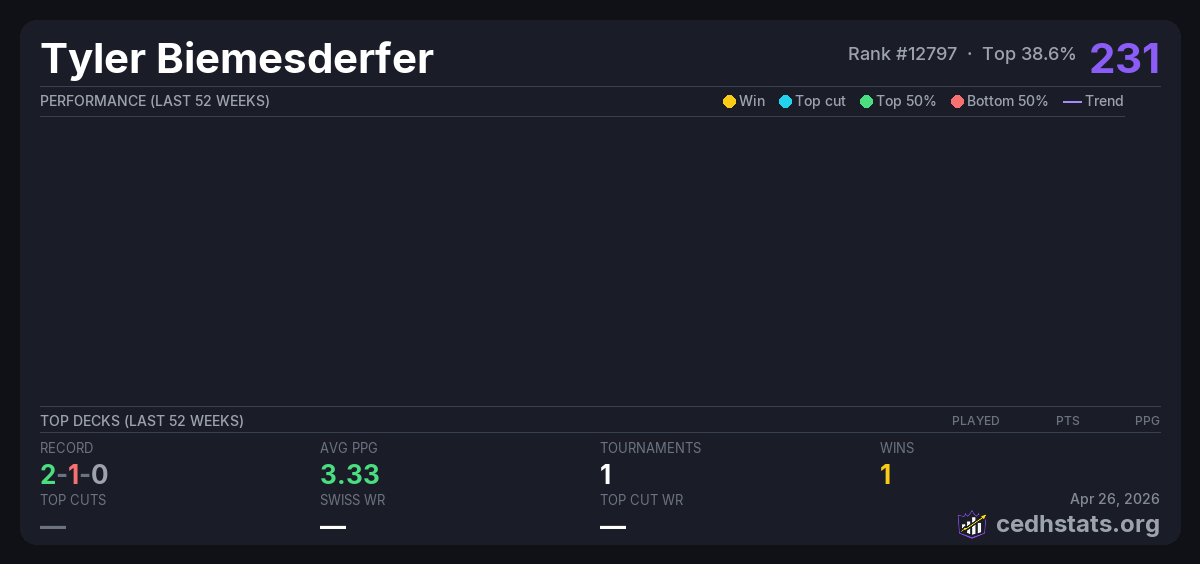Sort decks by PLAYED column header

tap(975, 421)
